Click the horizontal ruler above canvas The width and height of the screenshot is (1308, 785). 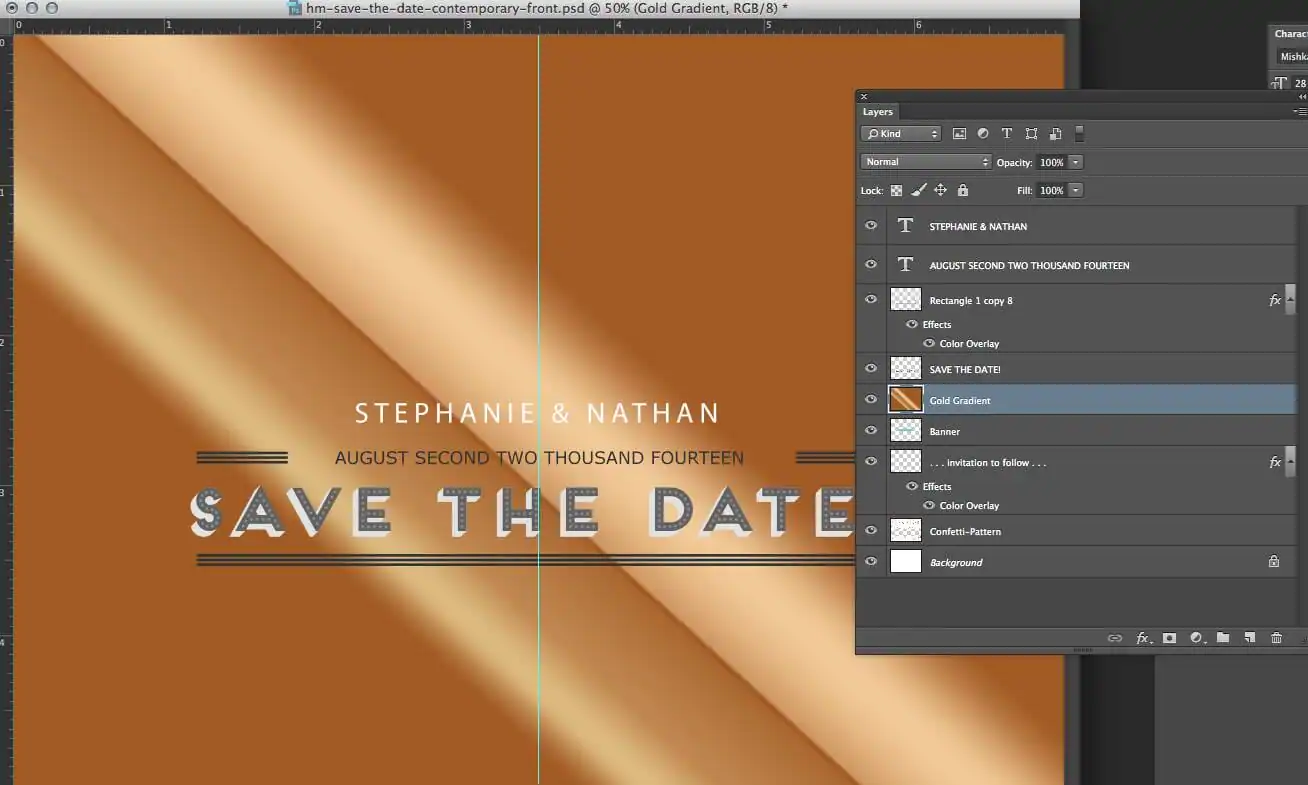(538, 26)
